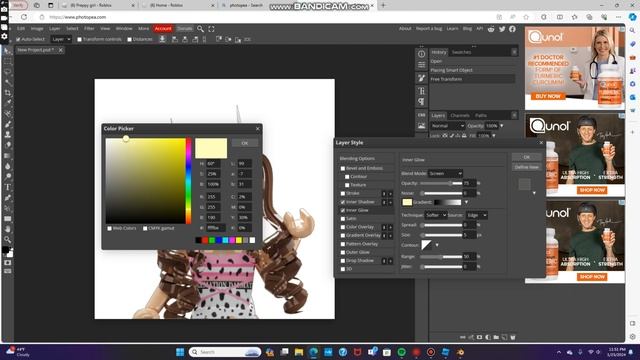
Task: Open the Technique Softer dropdown
Action: tap(436, 215)
